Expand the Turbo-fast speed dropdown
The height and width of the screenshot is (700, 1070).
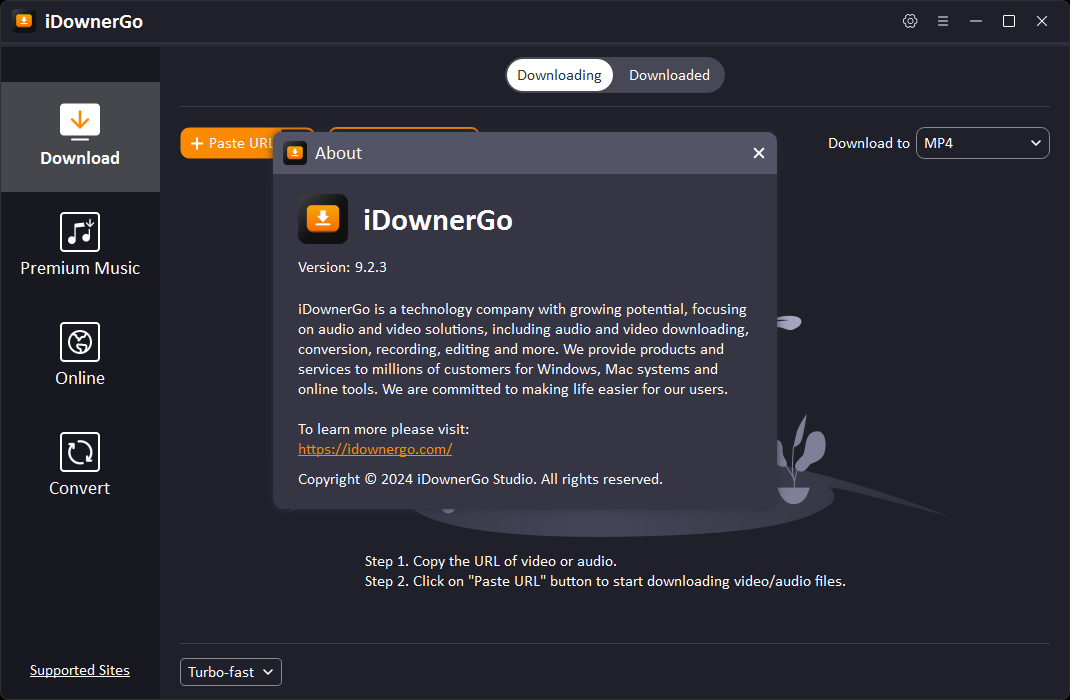[x=231, y=672]
